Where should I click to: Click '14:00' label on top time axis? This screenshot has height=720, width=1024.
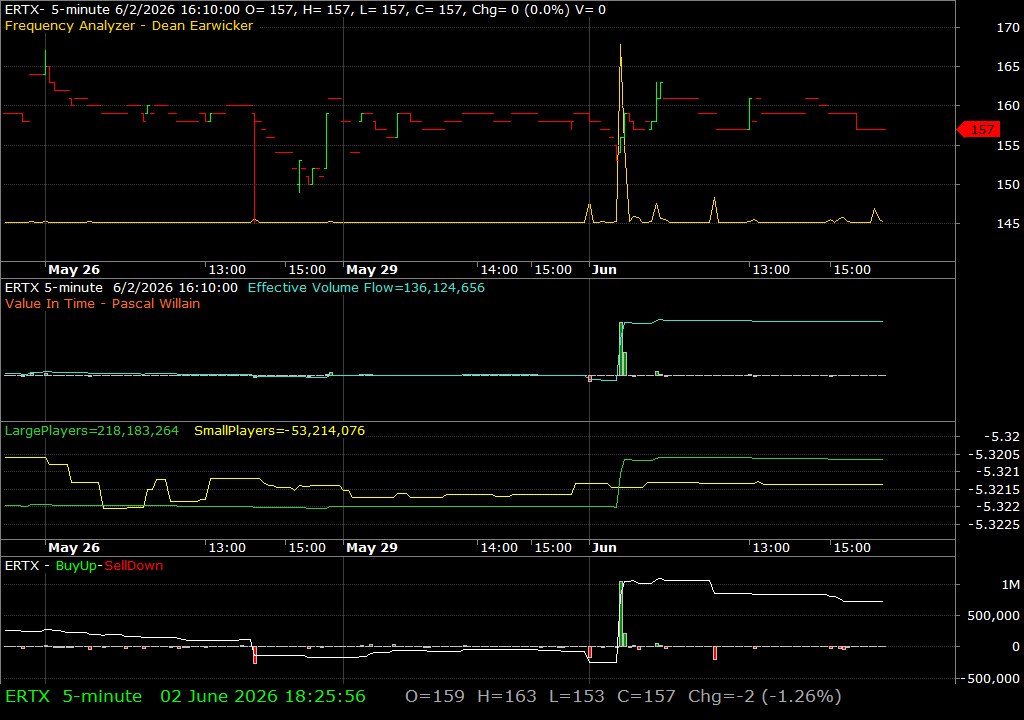click(x=499, y=270)
